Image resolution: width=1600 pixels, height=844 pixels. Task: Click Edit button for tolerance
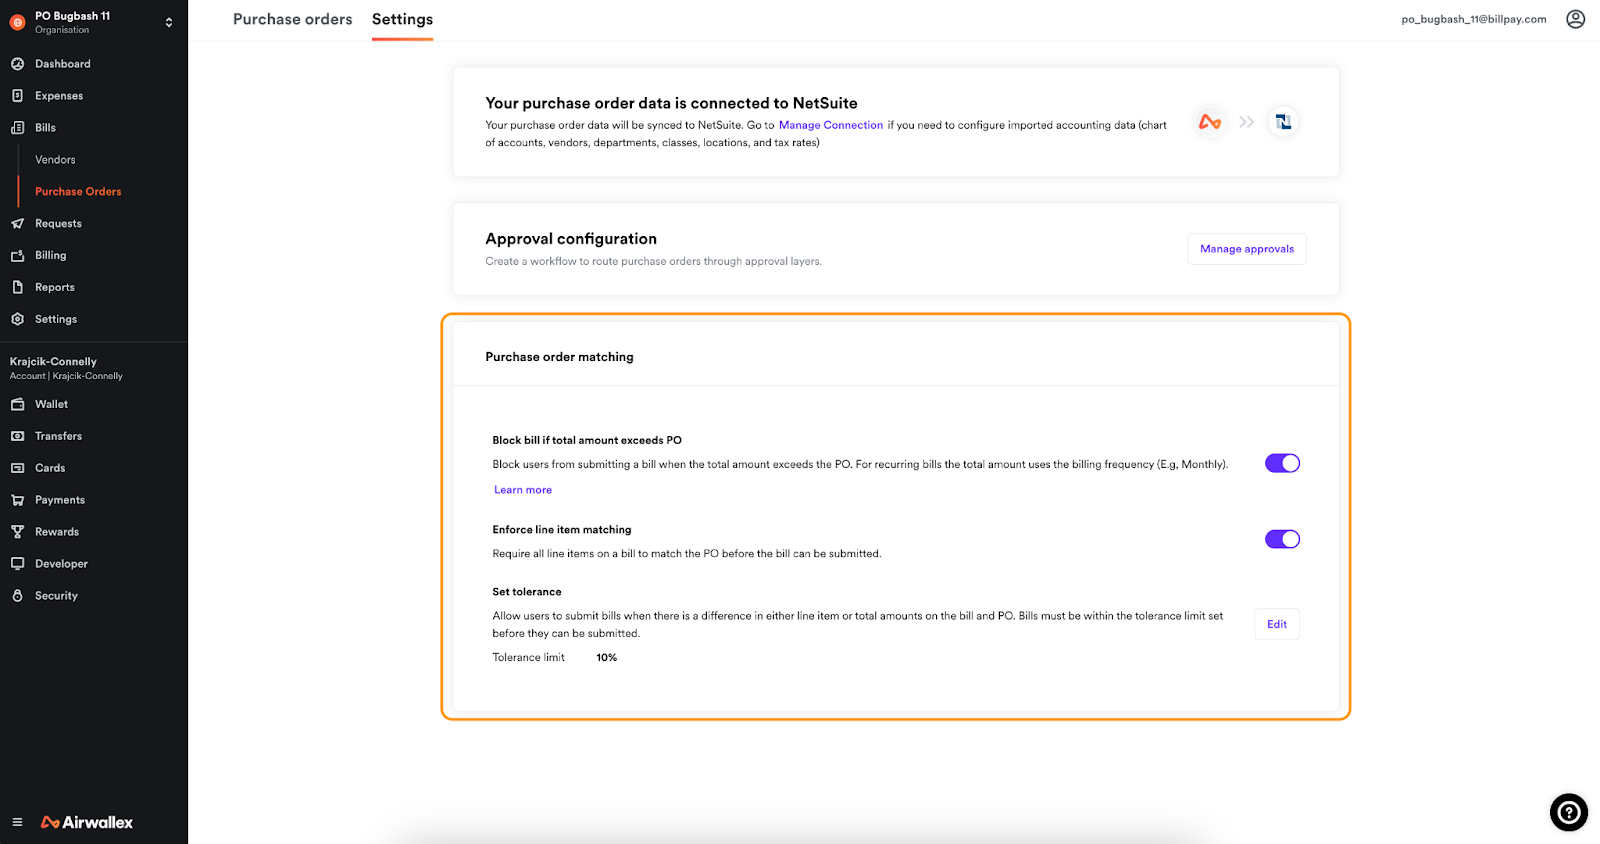pyautogui.click(x=1277, y=624)
